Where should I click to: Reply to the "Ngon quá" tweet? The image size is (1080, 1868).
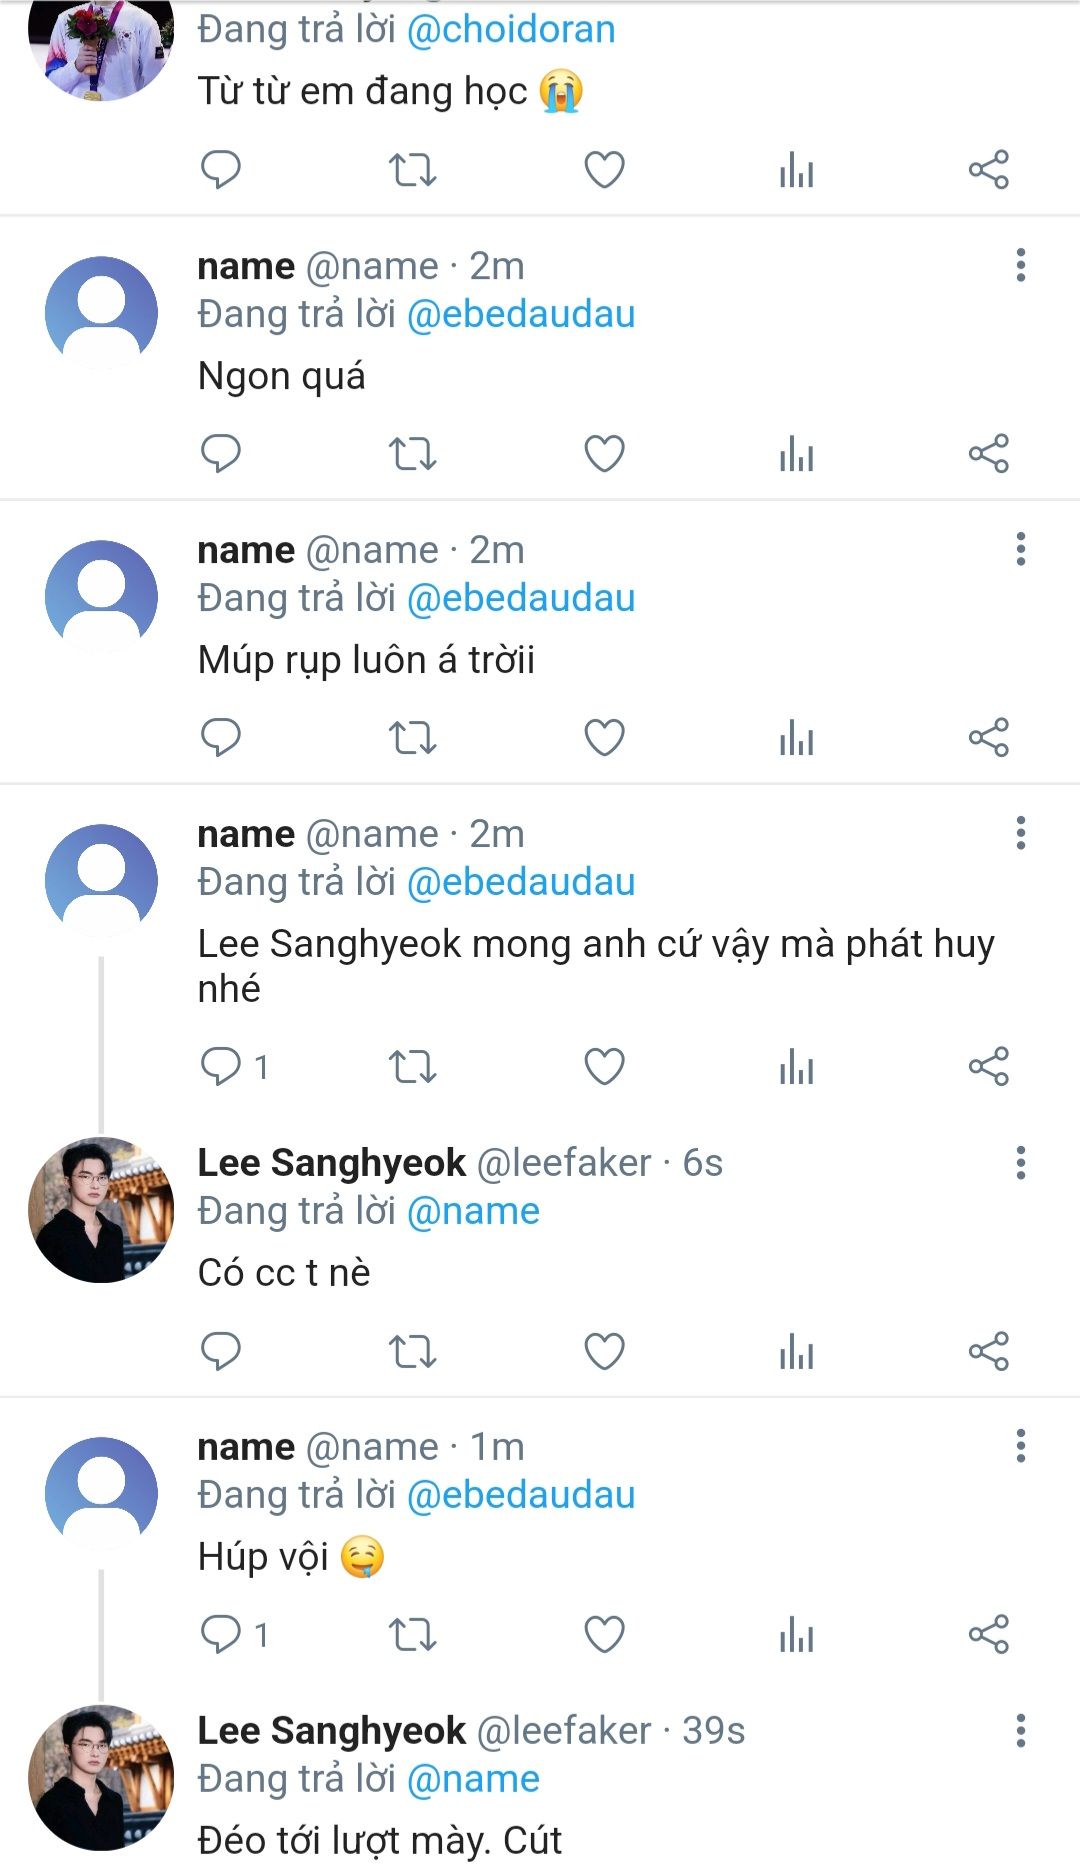tap(221, 454)
